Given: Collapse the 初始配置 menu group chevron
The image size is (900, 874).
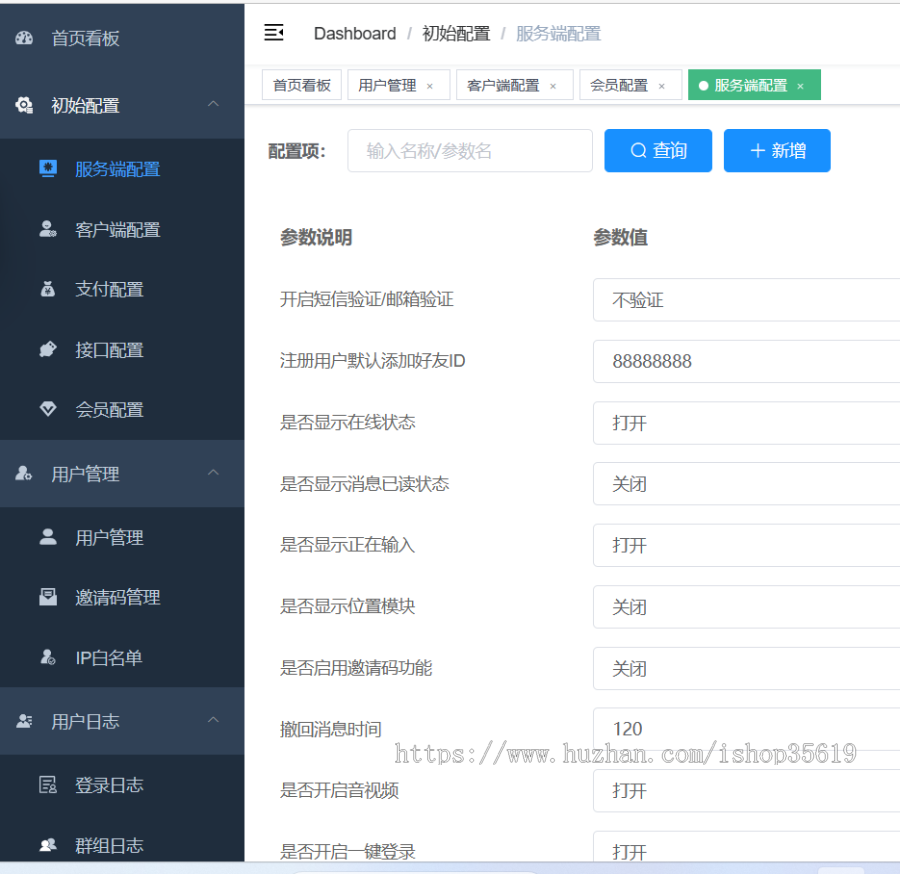Looking at the screenshot, I should pyautogui.click(x=213, y=104).
